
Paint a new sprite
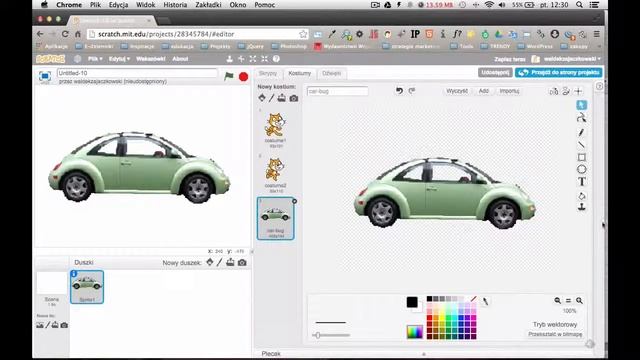(219, 262)
